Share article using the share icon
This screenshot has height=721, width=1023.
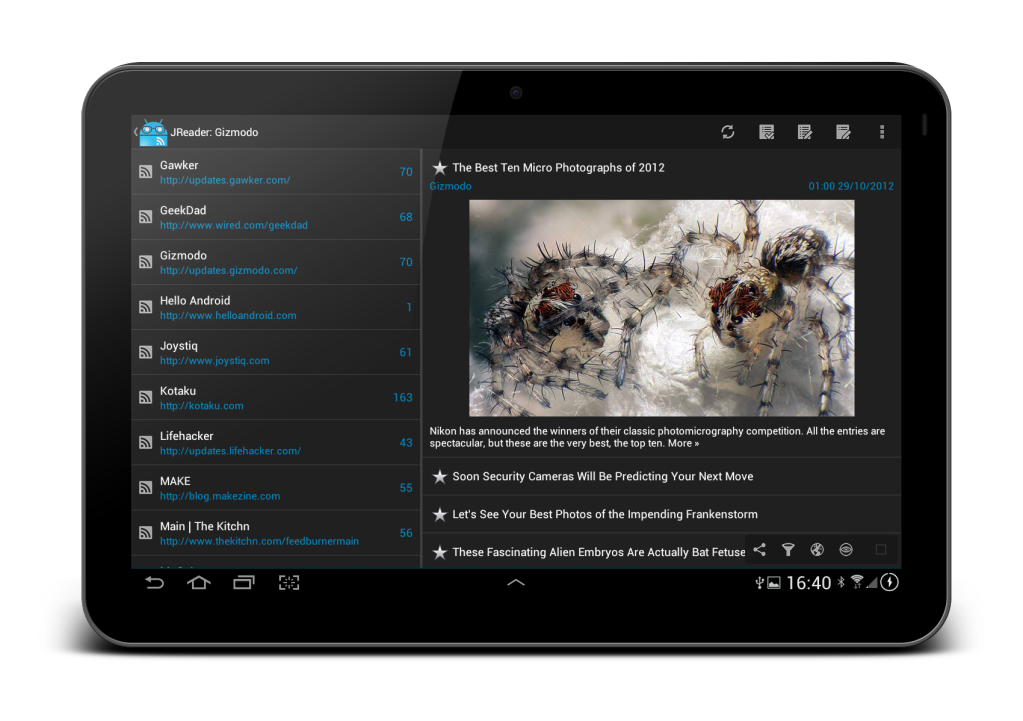pyautogui.click(x=759, y=549)
